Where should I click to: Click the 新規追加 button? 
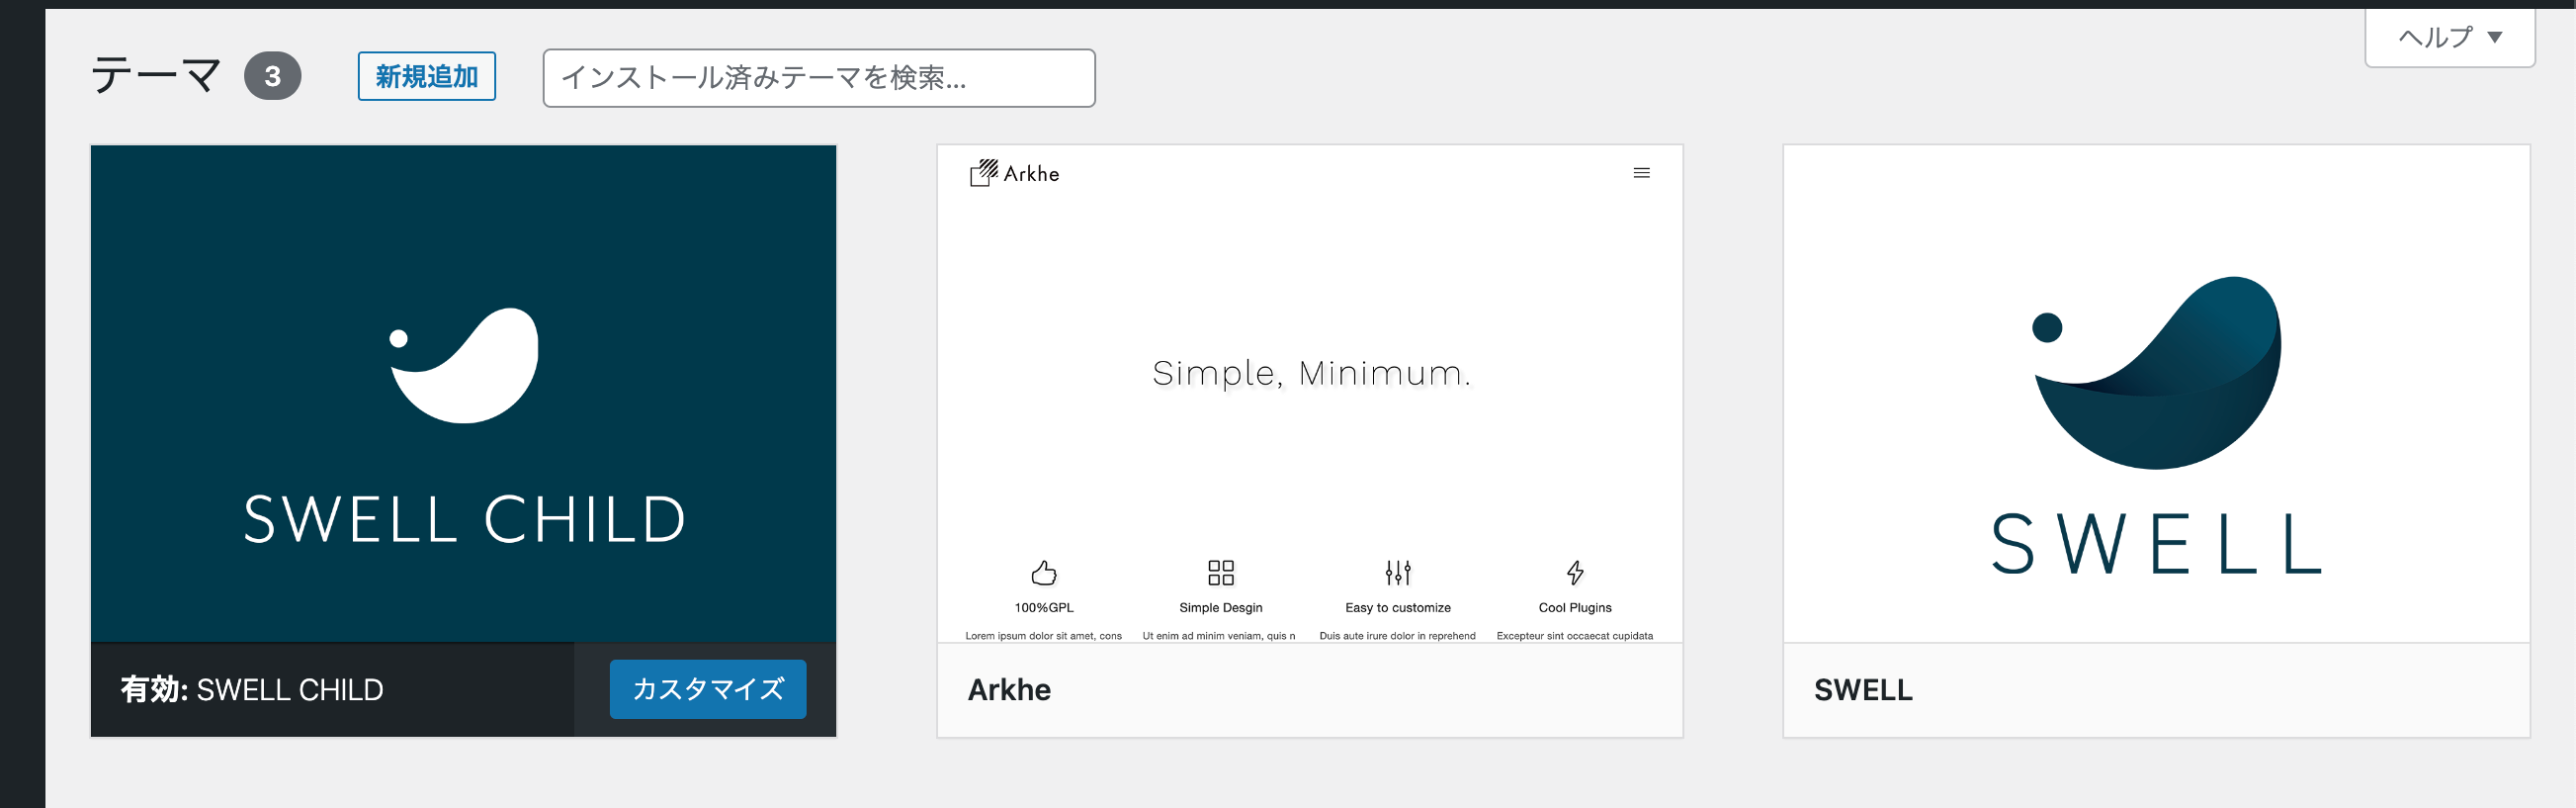(426, 76)
